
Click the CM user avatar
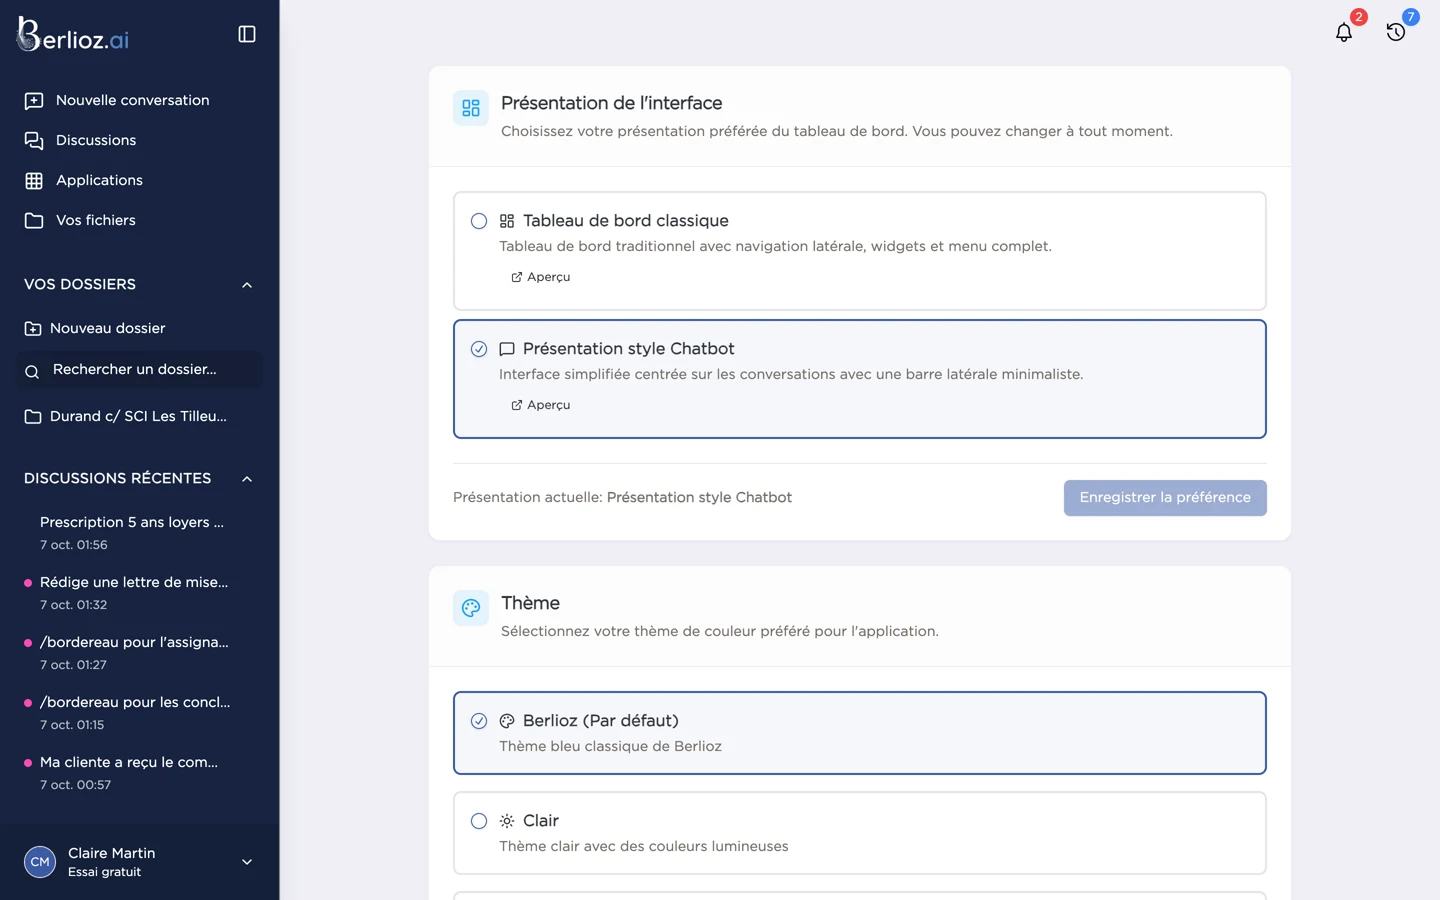40,861
